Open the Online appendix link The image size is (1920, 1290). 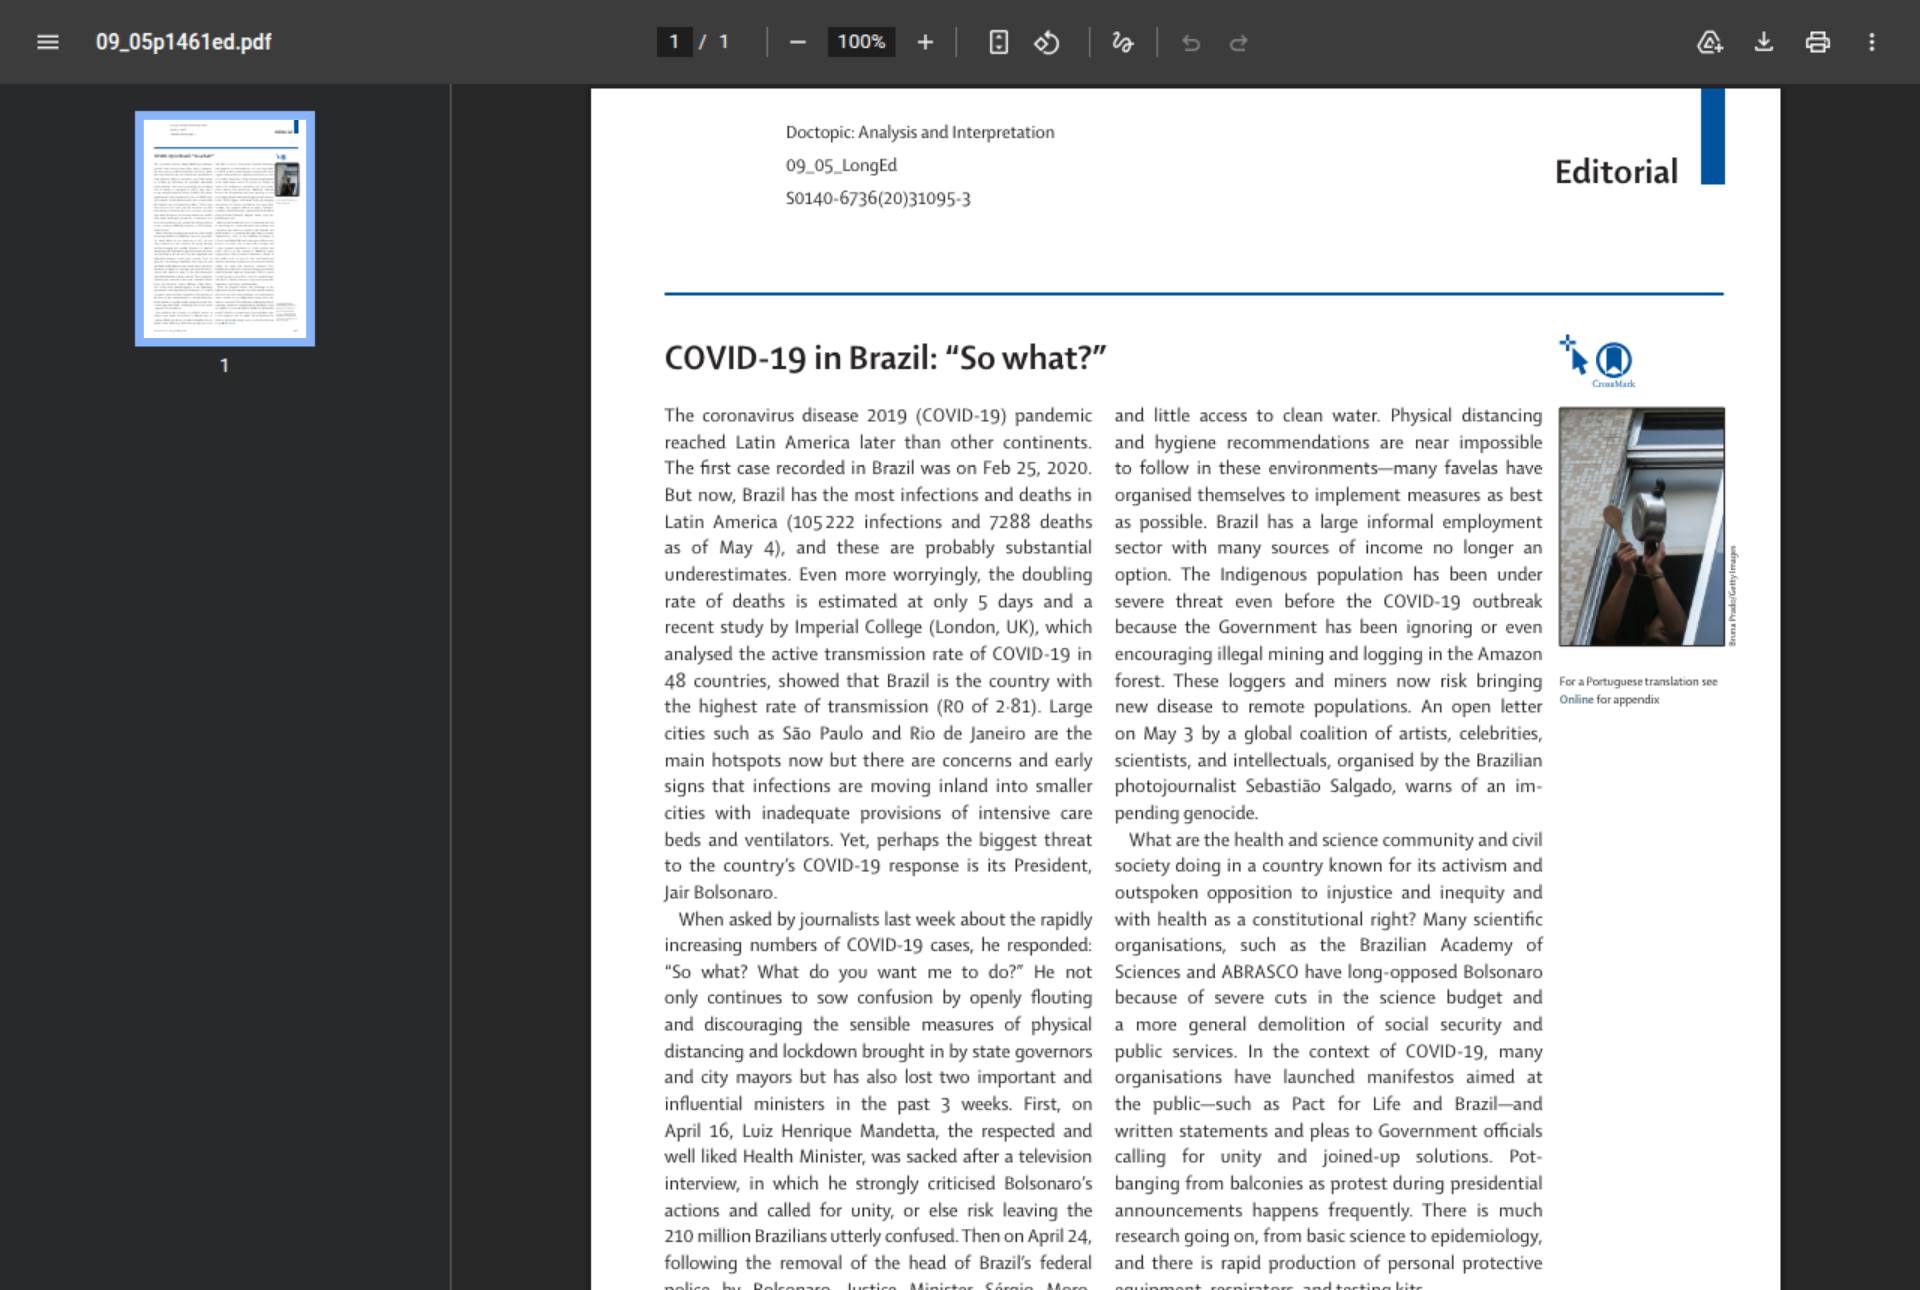1576,700
